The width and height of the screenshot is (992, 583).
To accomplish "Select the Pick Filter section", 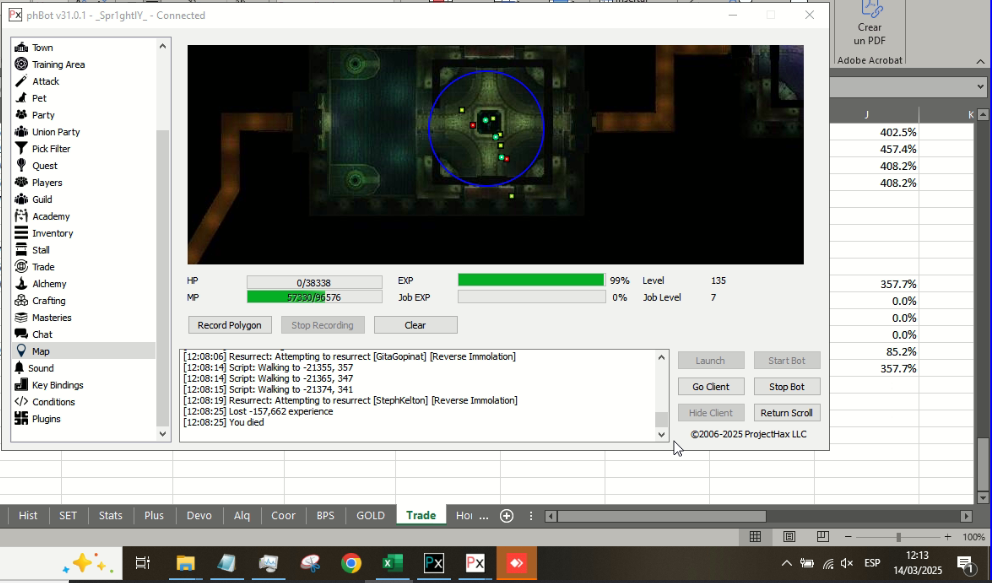I will pos(52,148).
